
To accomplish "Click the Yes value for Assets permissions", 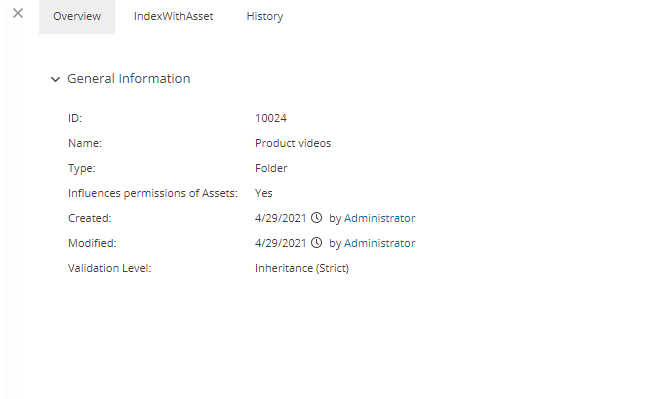I will pos(264,193).
